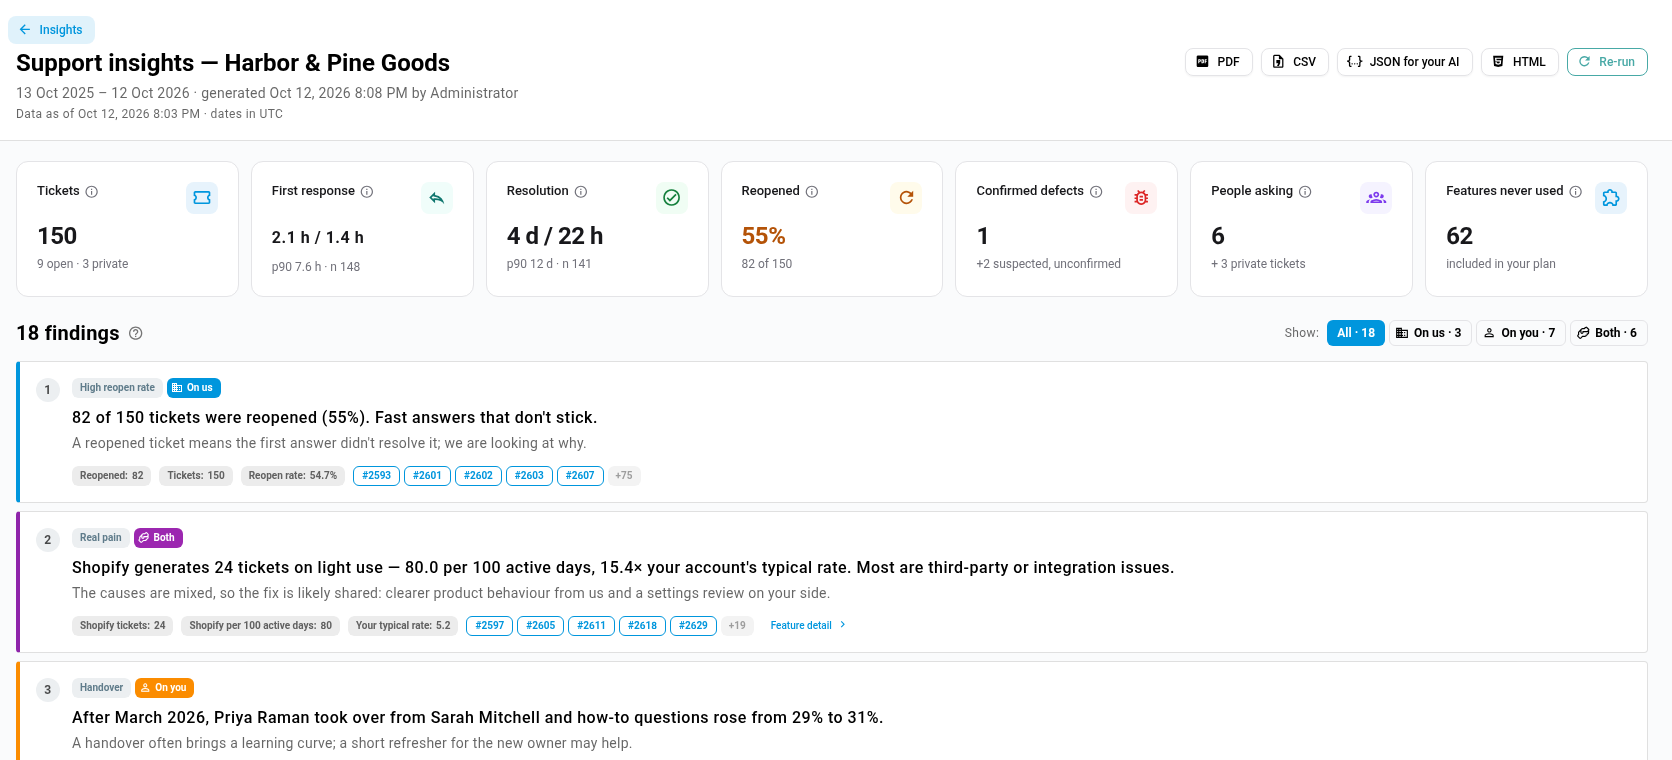Expand the +75 more tickets chip

[x=624, y=476]
